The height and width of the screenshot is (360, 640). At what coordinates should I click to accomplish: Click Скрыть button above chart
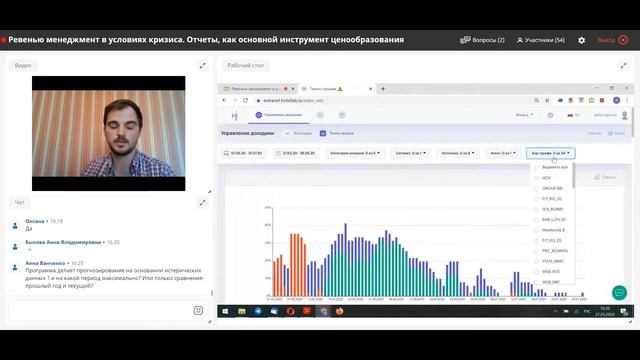604,177
